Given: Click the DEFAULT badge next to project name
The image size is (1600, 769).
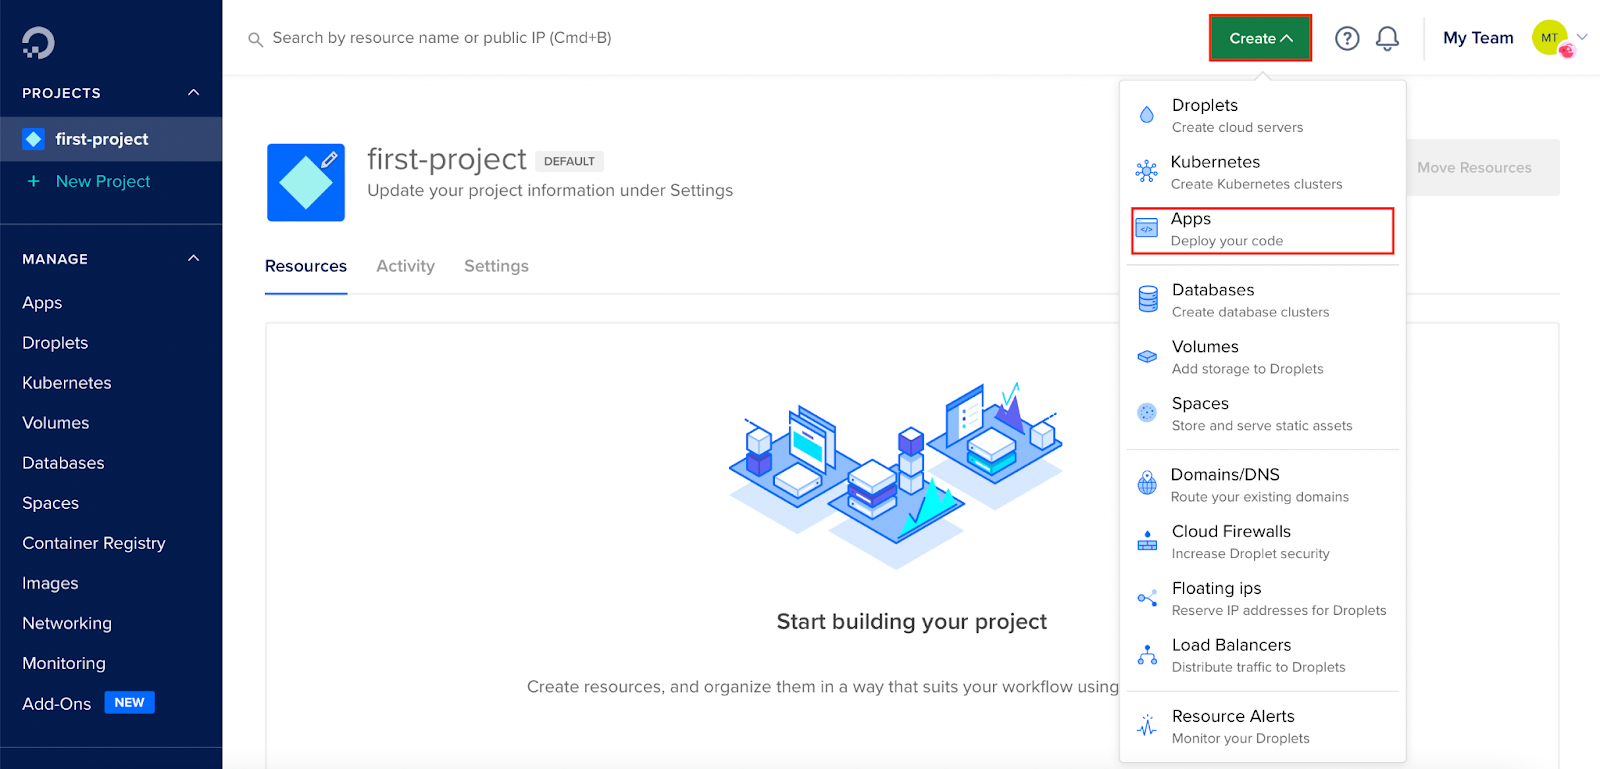Looking at the screenshot, I should (569, 161).
